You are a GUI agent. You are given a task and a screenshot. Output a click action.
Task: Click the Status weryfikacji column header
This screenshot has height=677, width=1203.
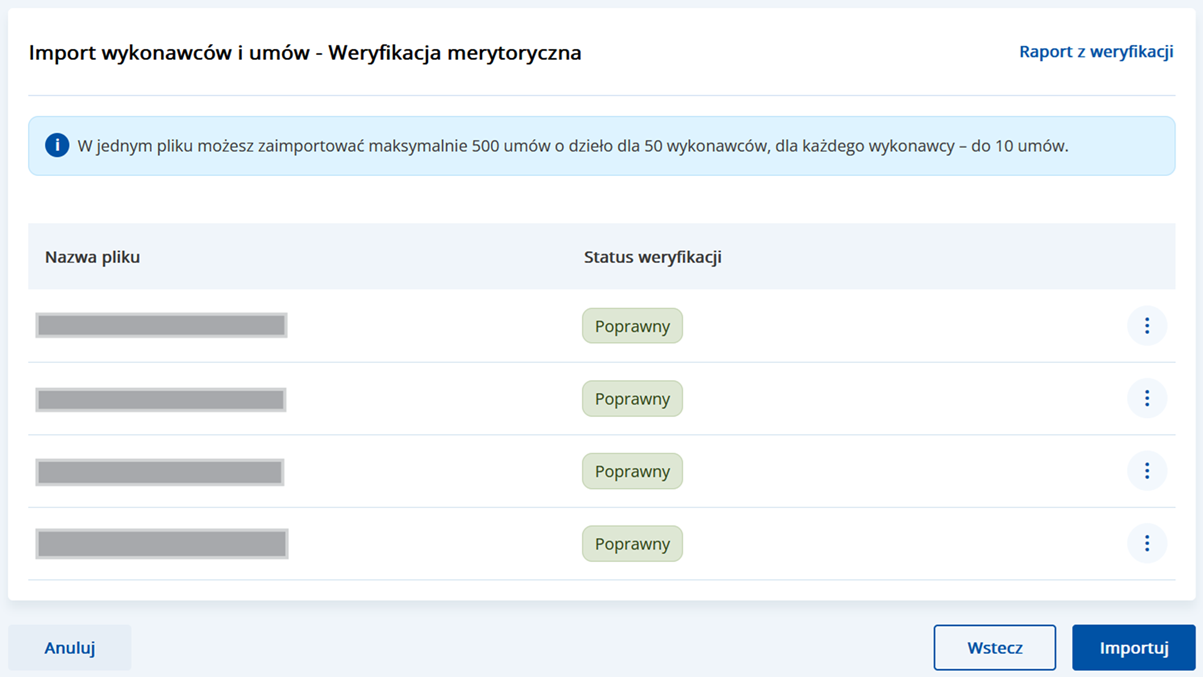(652, 257)
